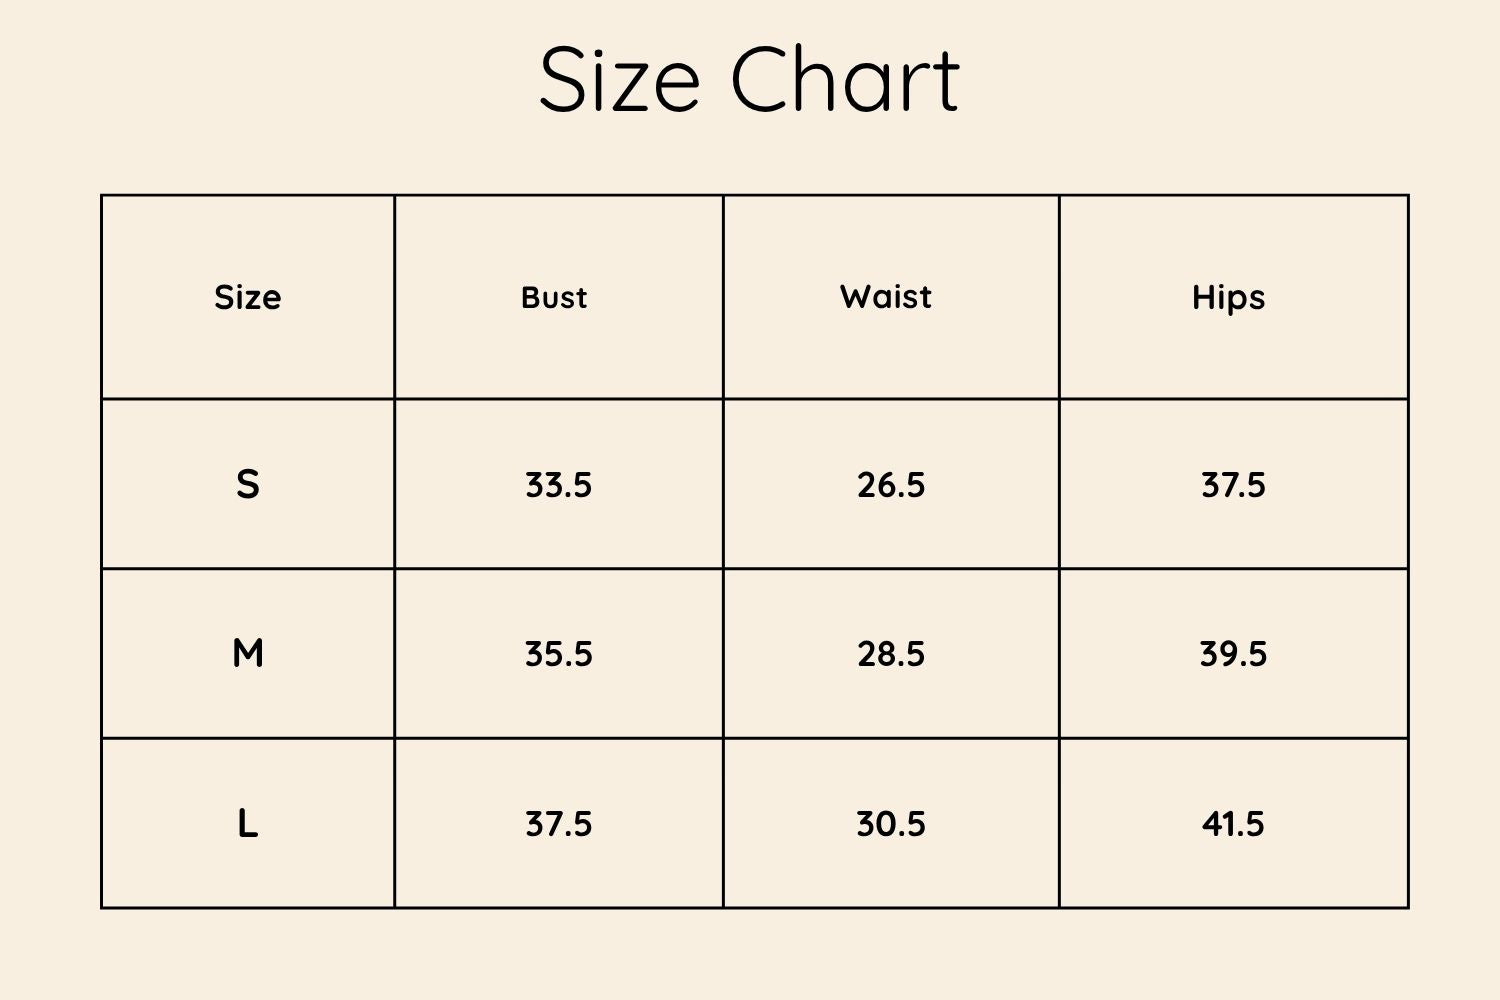Image resolution: width=1500 pixels, height=1000 pixels.
Task: Click the Bust value 37.5 in L row
Action: (558, 824)
